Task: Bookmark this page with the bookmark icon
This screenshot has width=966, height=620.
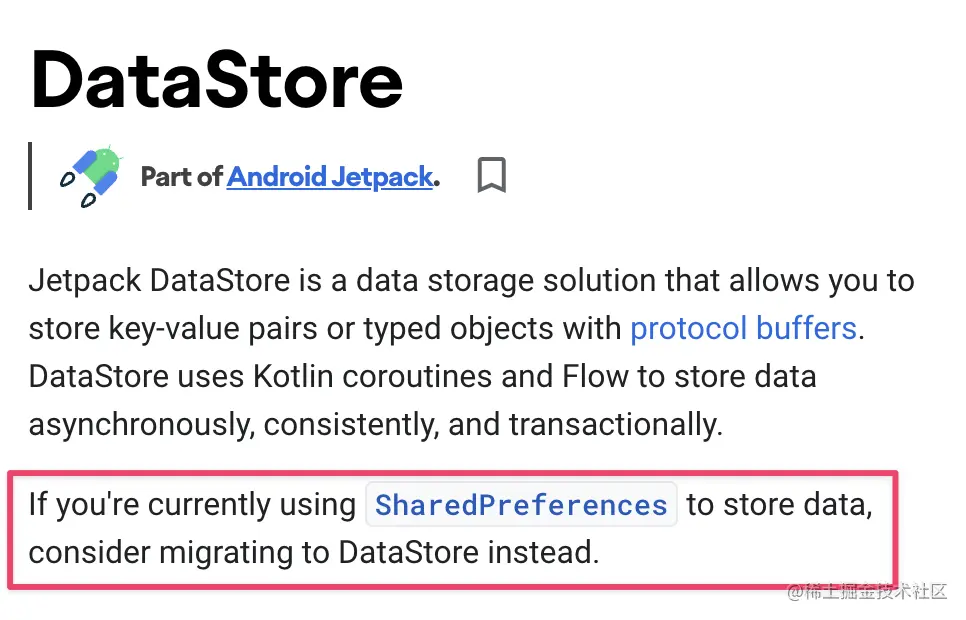Action: [x=492, y=175]
